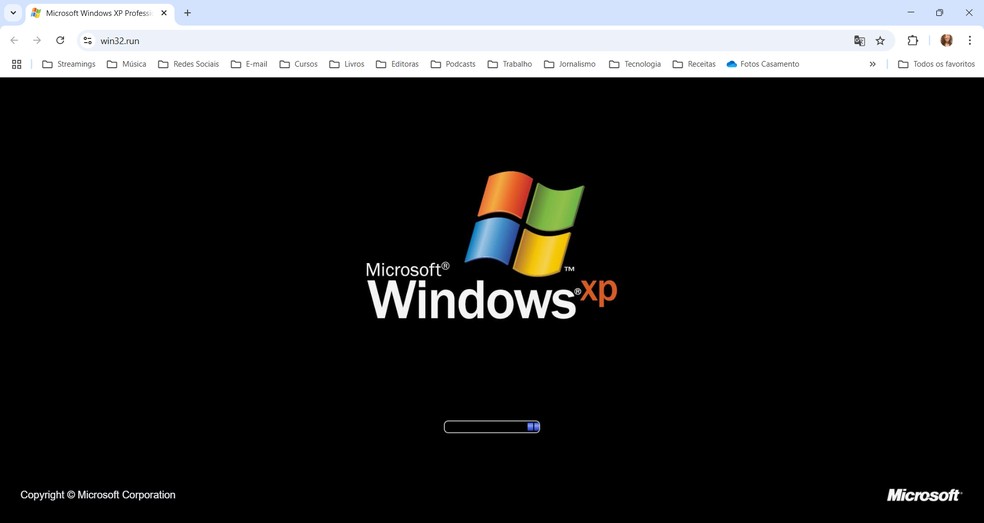The width and height of the screenshot is (984, 523).
Task: Open the Receitas bookmark folder
Action: point(693,64)
